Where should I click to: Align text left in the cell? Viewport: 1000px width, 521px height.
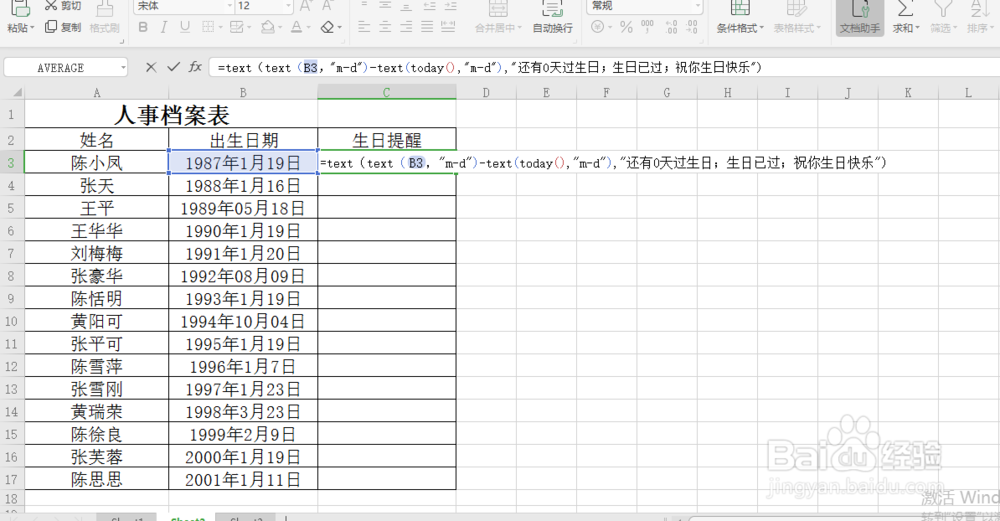tap(364, 27)
